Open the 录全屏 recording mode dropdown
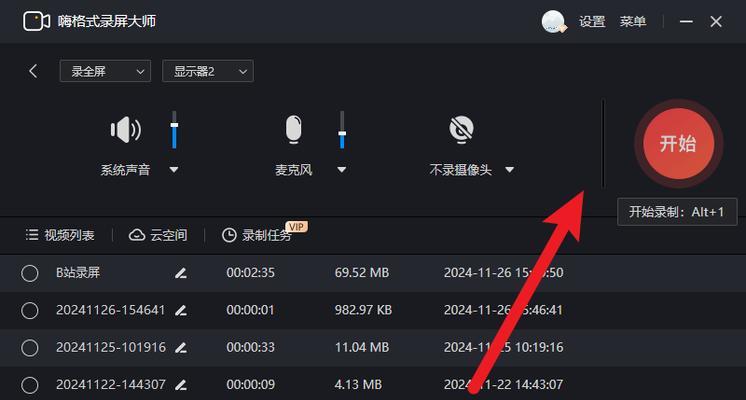 click(x=105, y=71)
